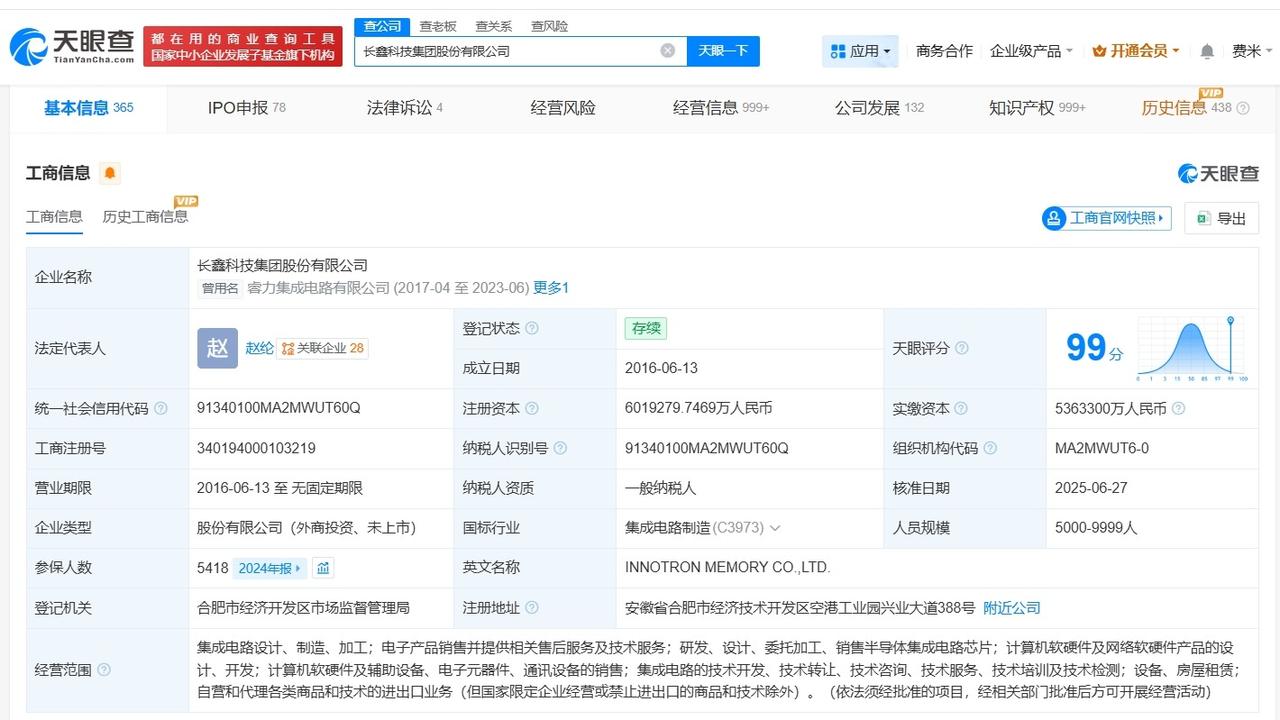Clear search text with the X icon
The height and width of the screenshot is (720, 1280).
pos(667,51)
